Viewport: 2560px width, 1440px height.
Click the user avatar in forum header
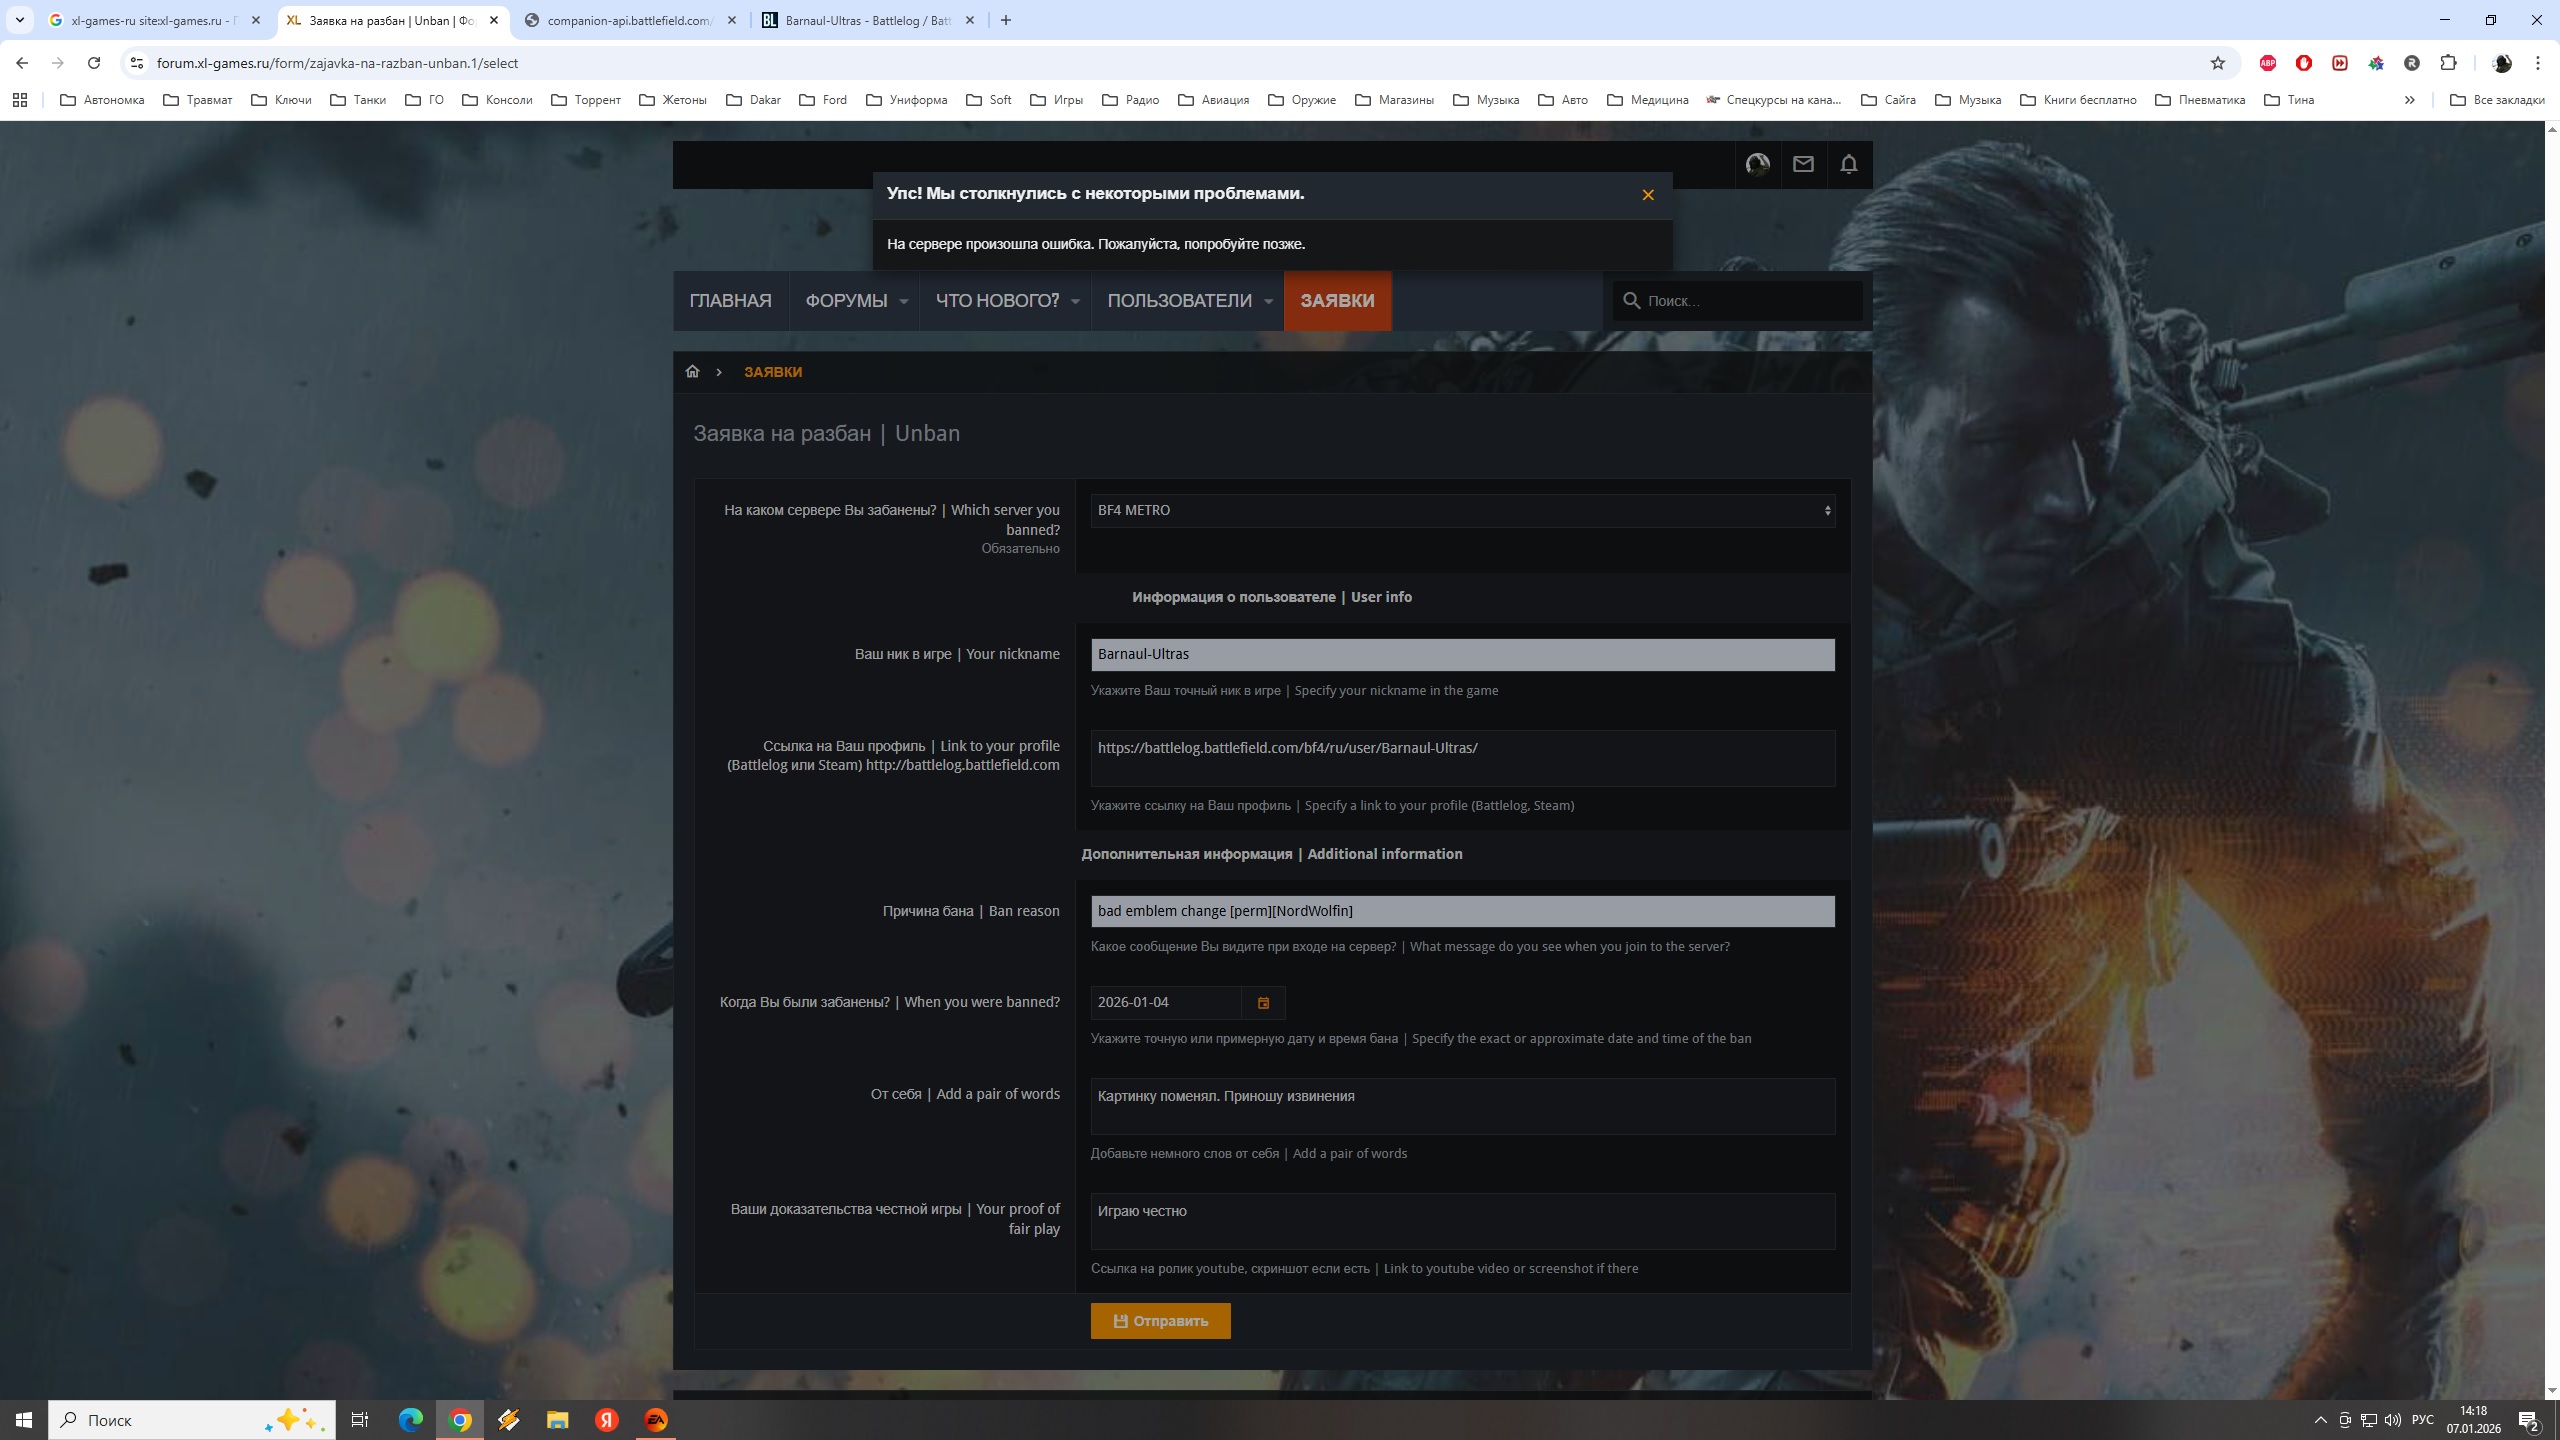(1757, 164)
